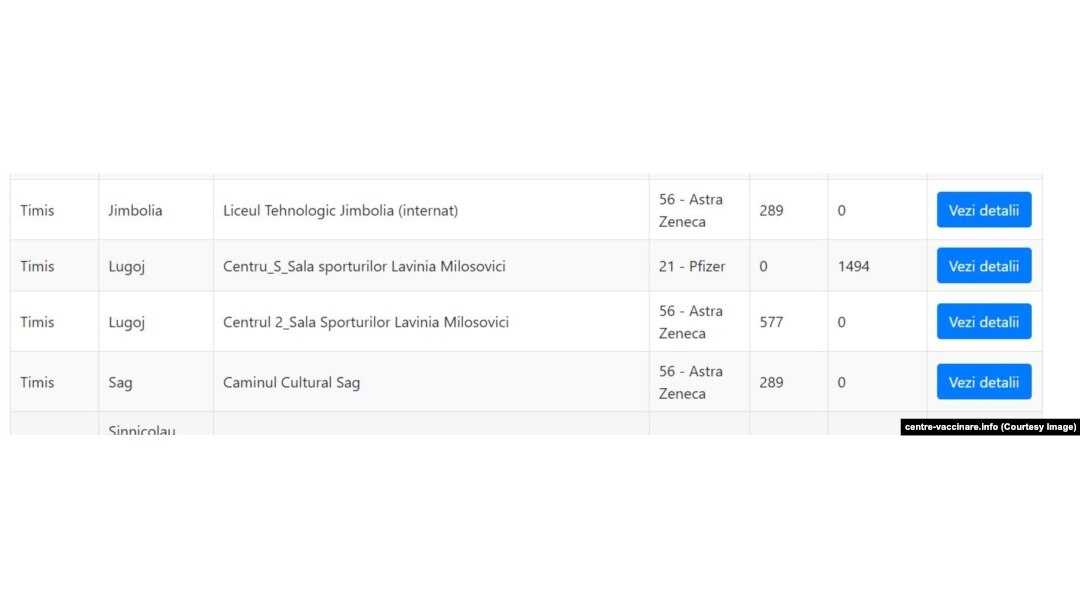Click the Timis county cell in the Sag row
Viewport: 1080px width, 608px height.
point(54,382)
